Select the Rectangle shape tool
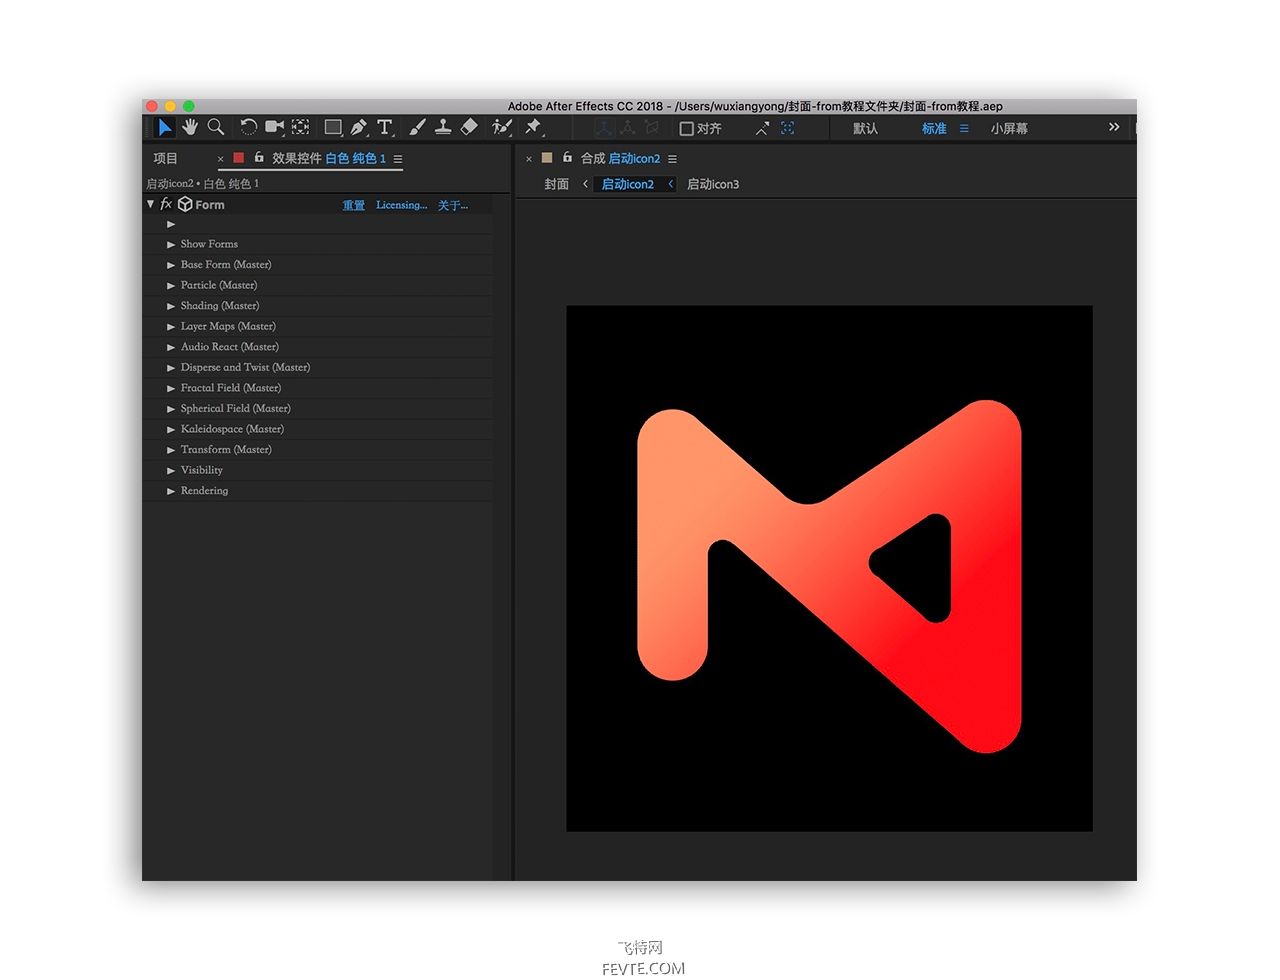 click(x=334, y=127)
